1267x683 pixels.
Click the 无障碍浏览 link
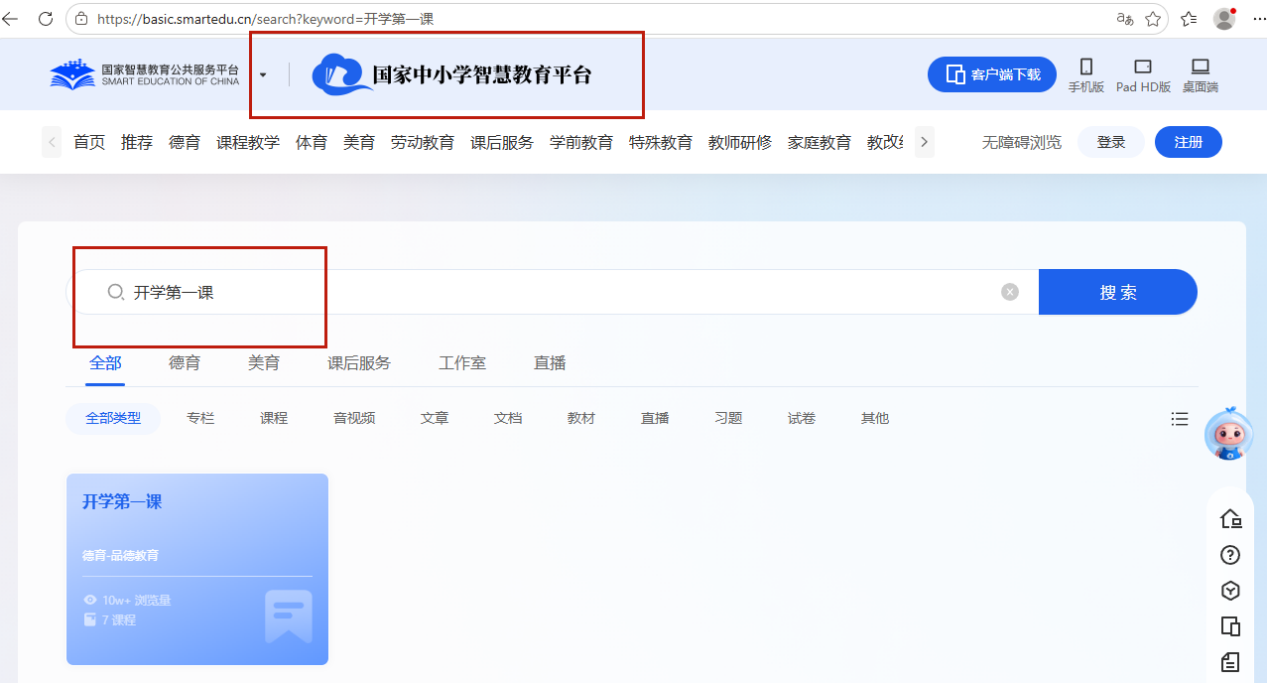(x=1021, y=142)
